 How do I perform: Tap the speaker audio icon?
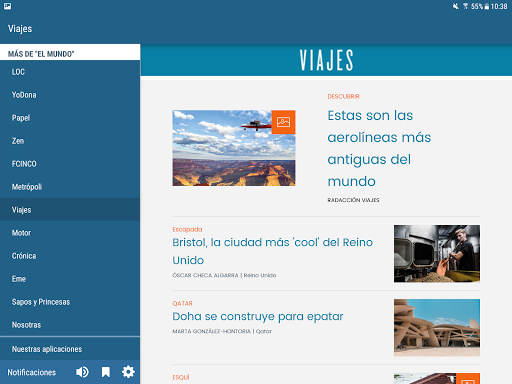tap(82, 372)
